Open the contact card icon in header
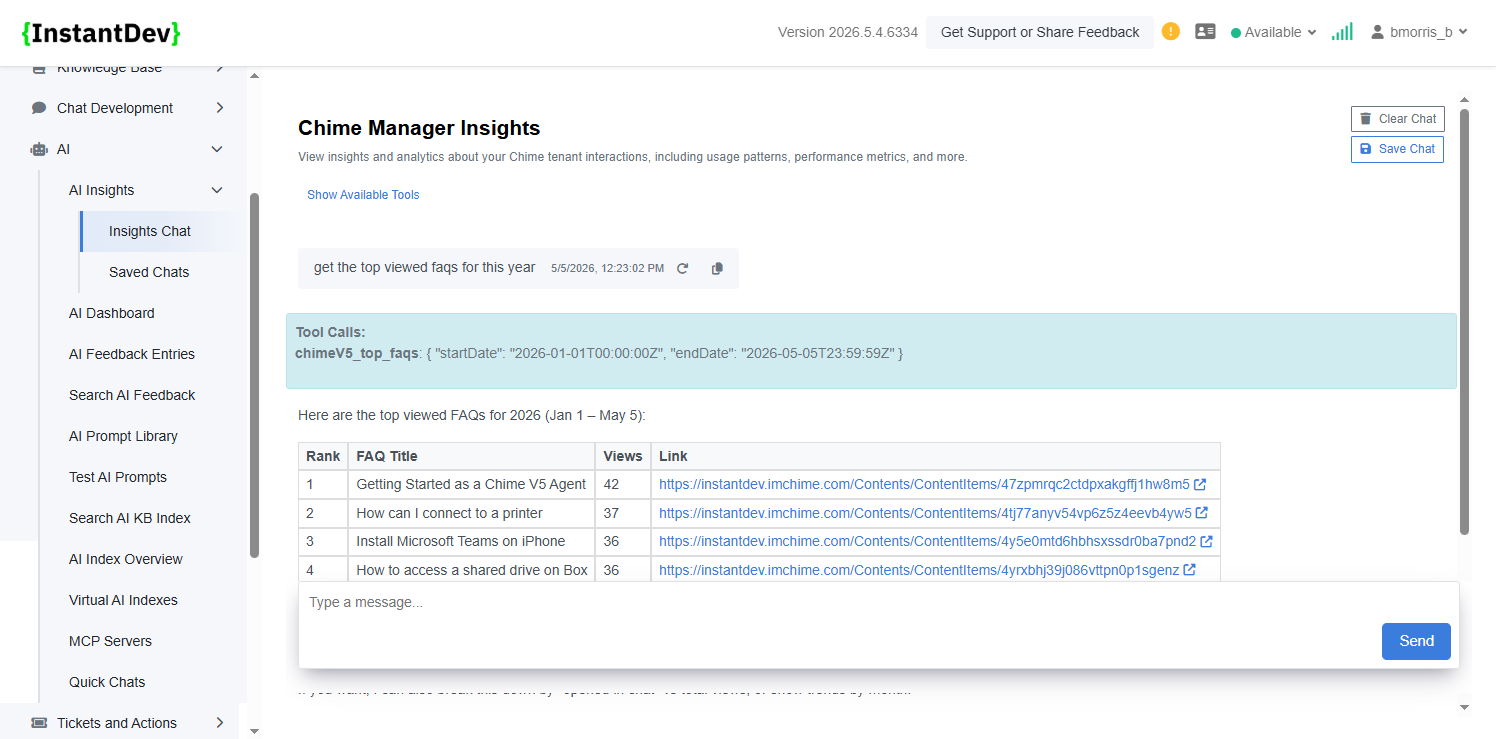The image size is (1496, 739). [1205, 32]
